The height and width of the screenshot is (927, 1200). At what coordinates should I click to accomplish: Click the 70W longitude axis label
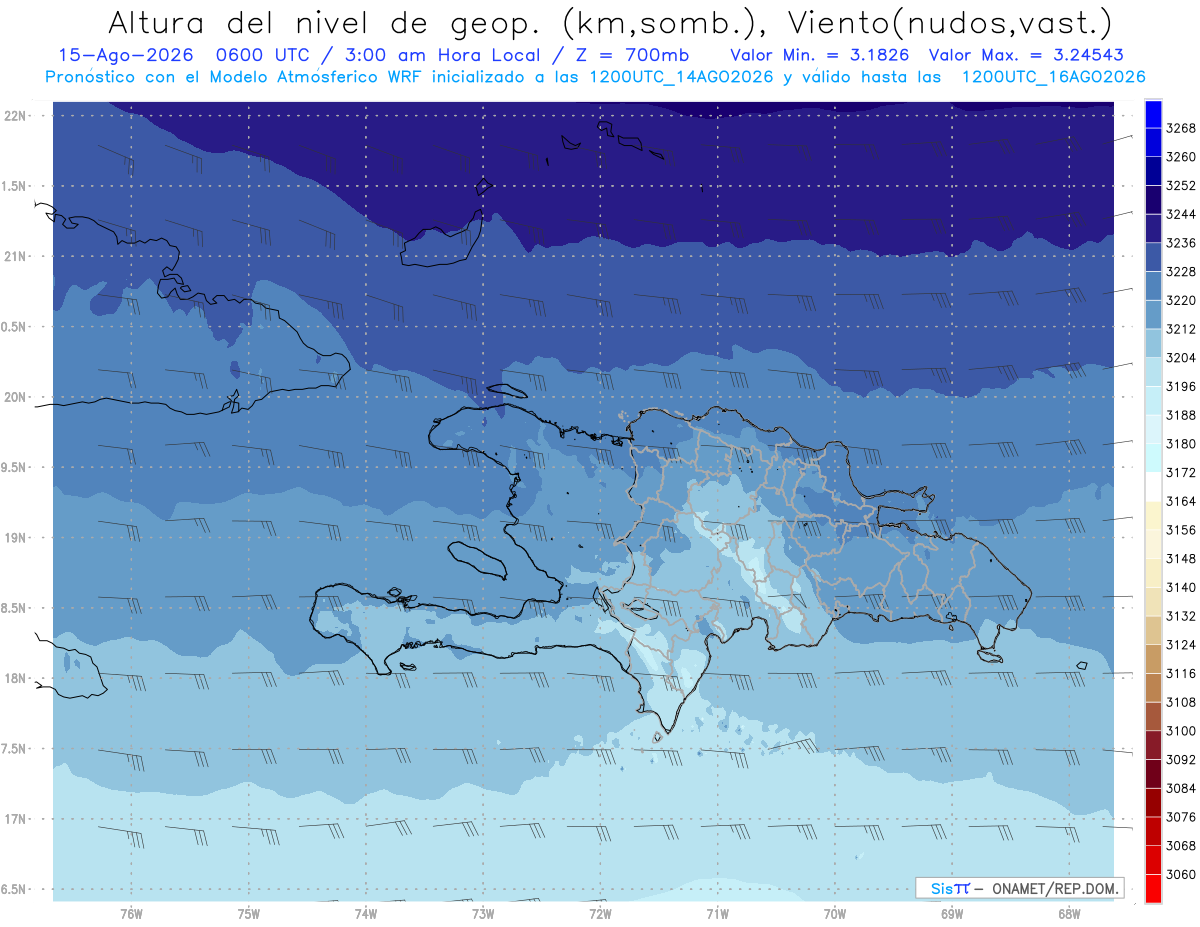835,914
